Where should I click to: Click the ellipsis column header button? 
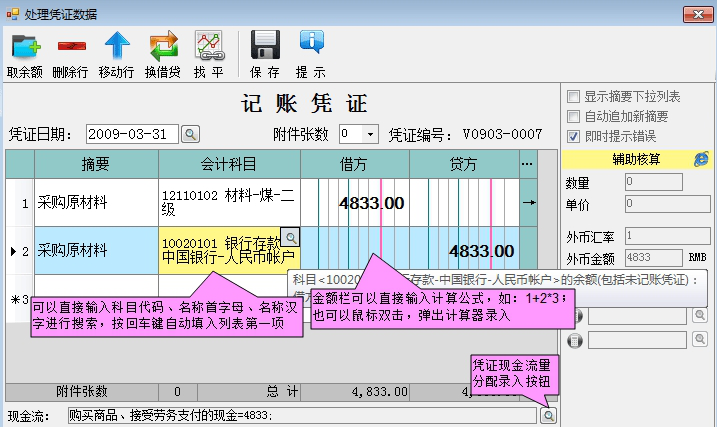pos(527,164)
